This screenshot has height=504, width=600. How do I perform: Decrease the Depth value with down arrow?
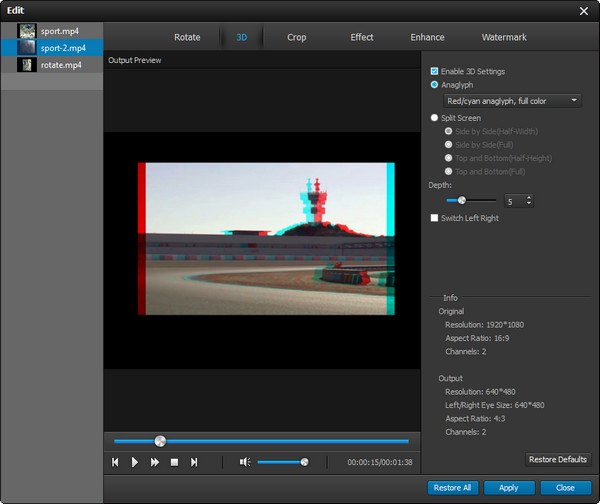[529, 203]
